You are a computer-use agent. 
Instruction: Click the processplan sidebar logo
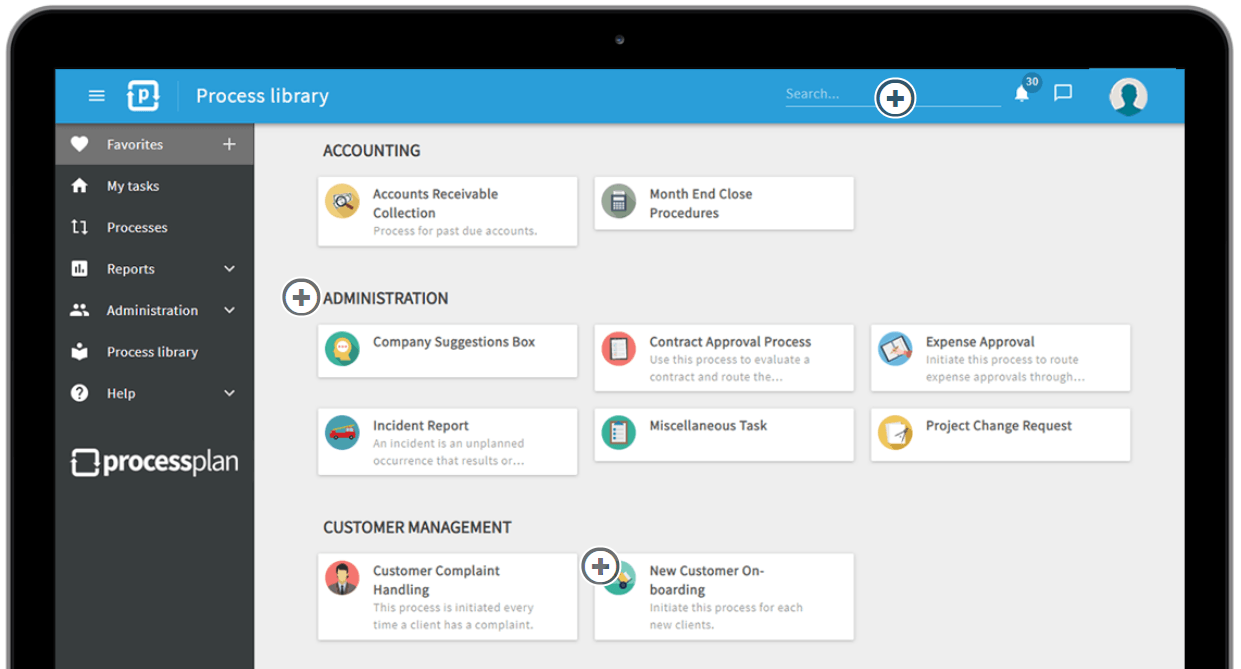coord(154,462)
